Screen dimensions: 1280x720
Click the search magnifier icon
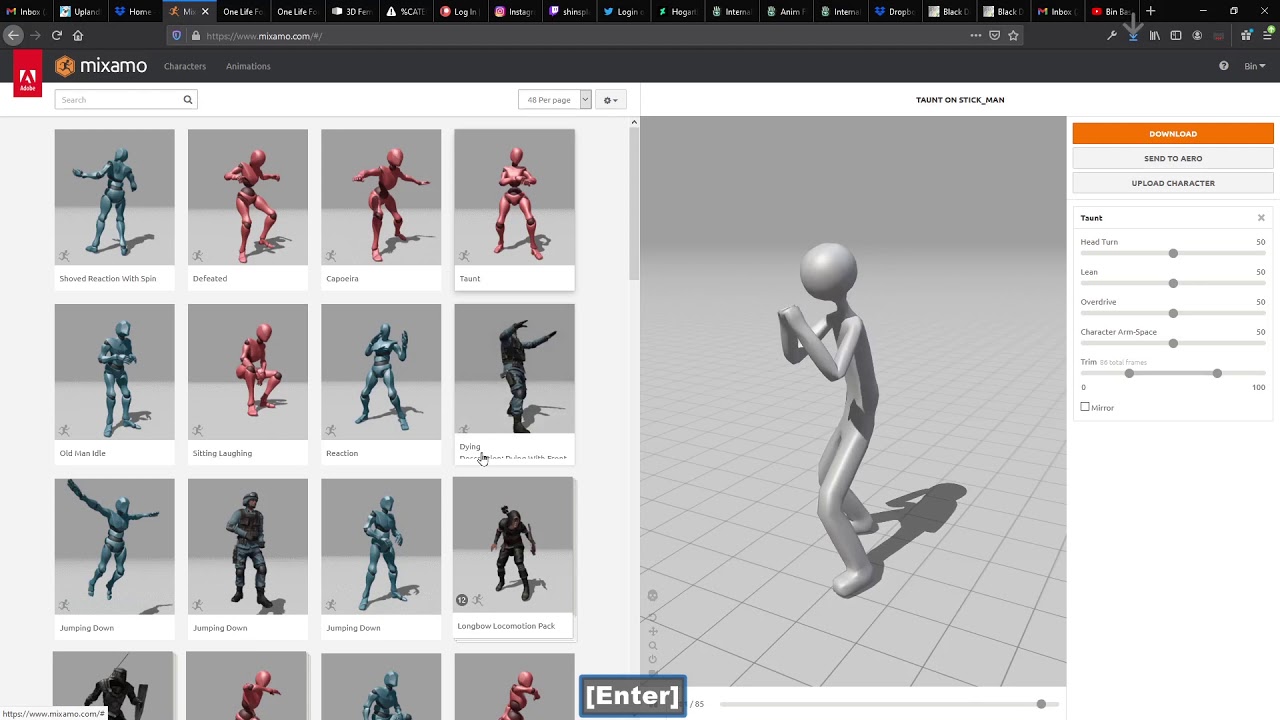coord(187,100)
